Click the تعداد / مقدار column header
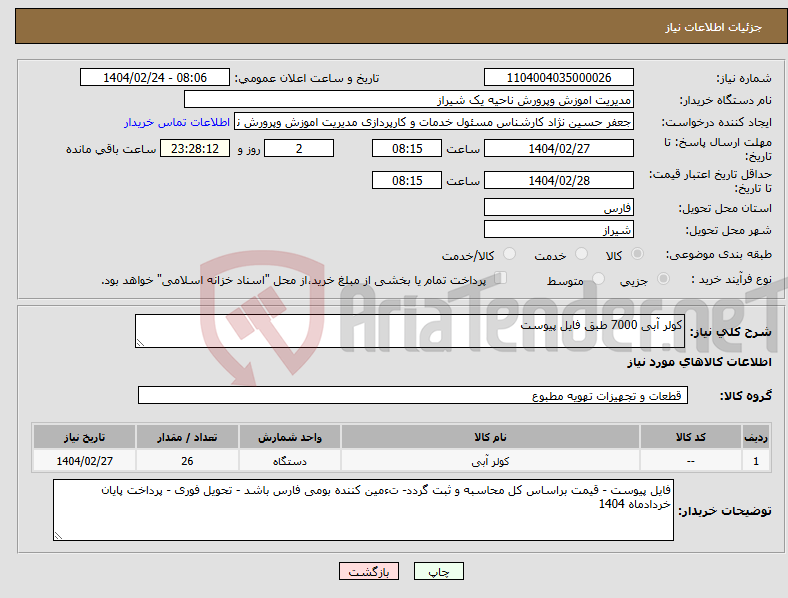Viewport: 788px width, 598px height. (x=187, y=437)
